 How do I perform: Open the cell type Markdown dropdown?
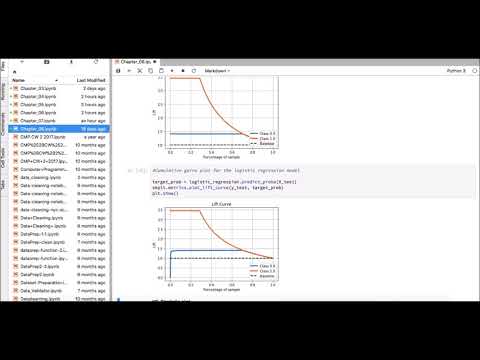[217, 71]
